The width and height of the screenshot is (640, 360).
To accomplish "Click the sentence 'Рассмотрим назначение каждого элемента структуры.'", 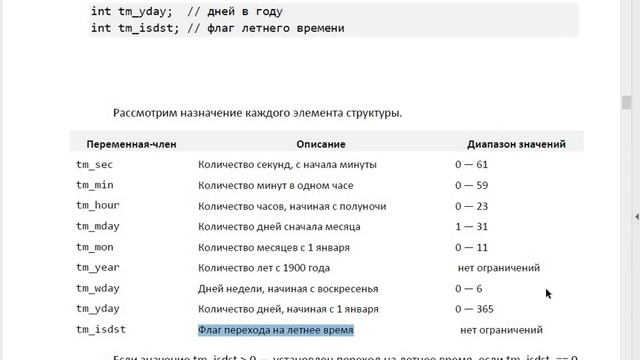I will (258, 113).
